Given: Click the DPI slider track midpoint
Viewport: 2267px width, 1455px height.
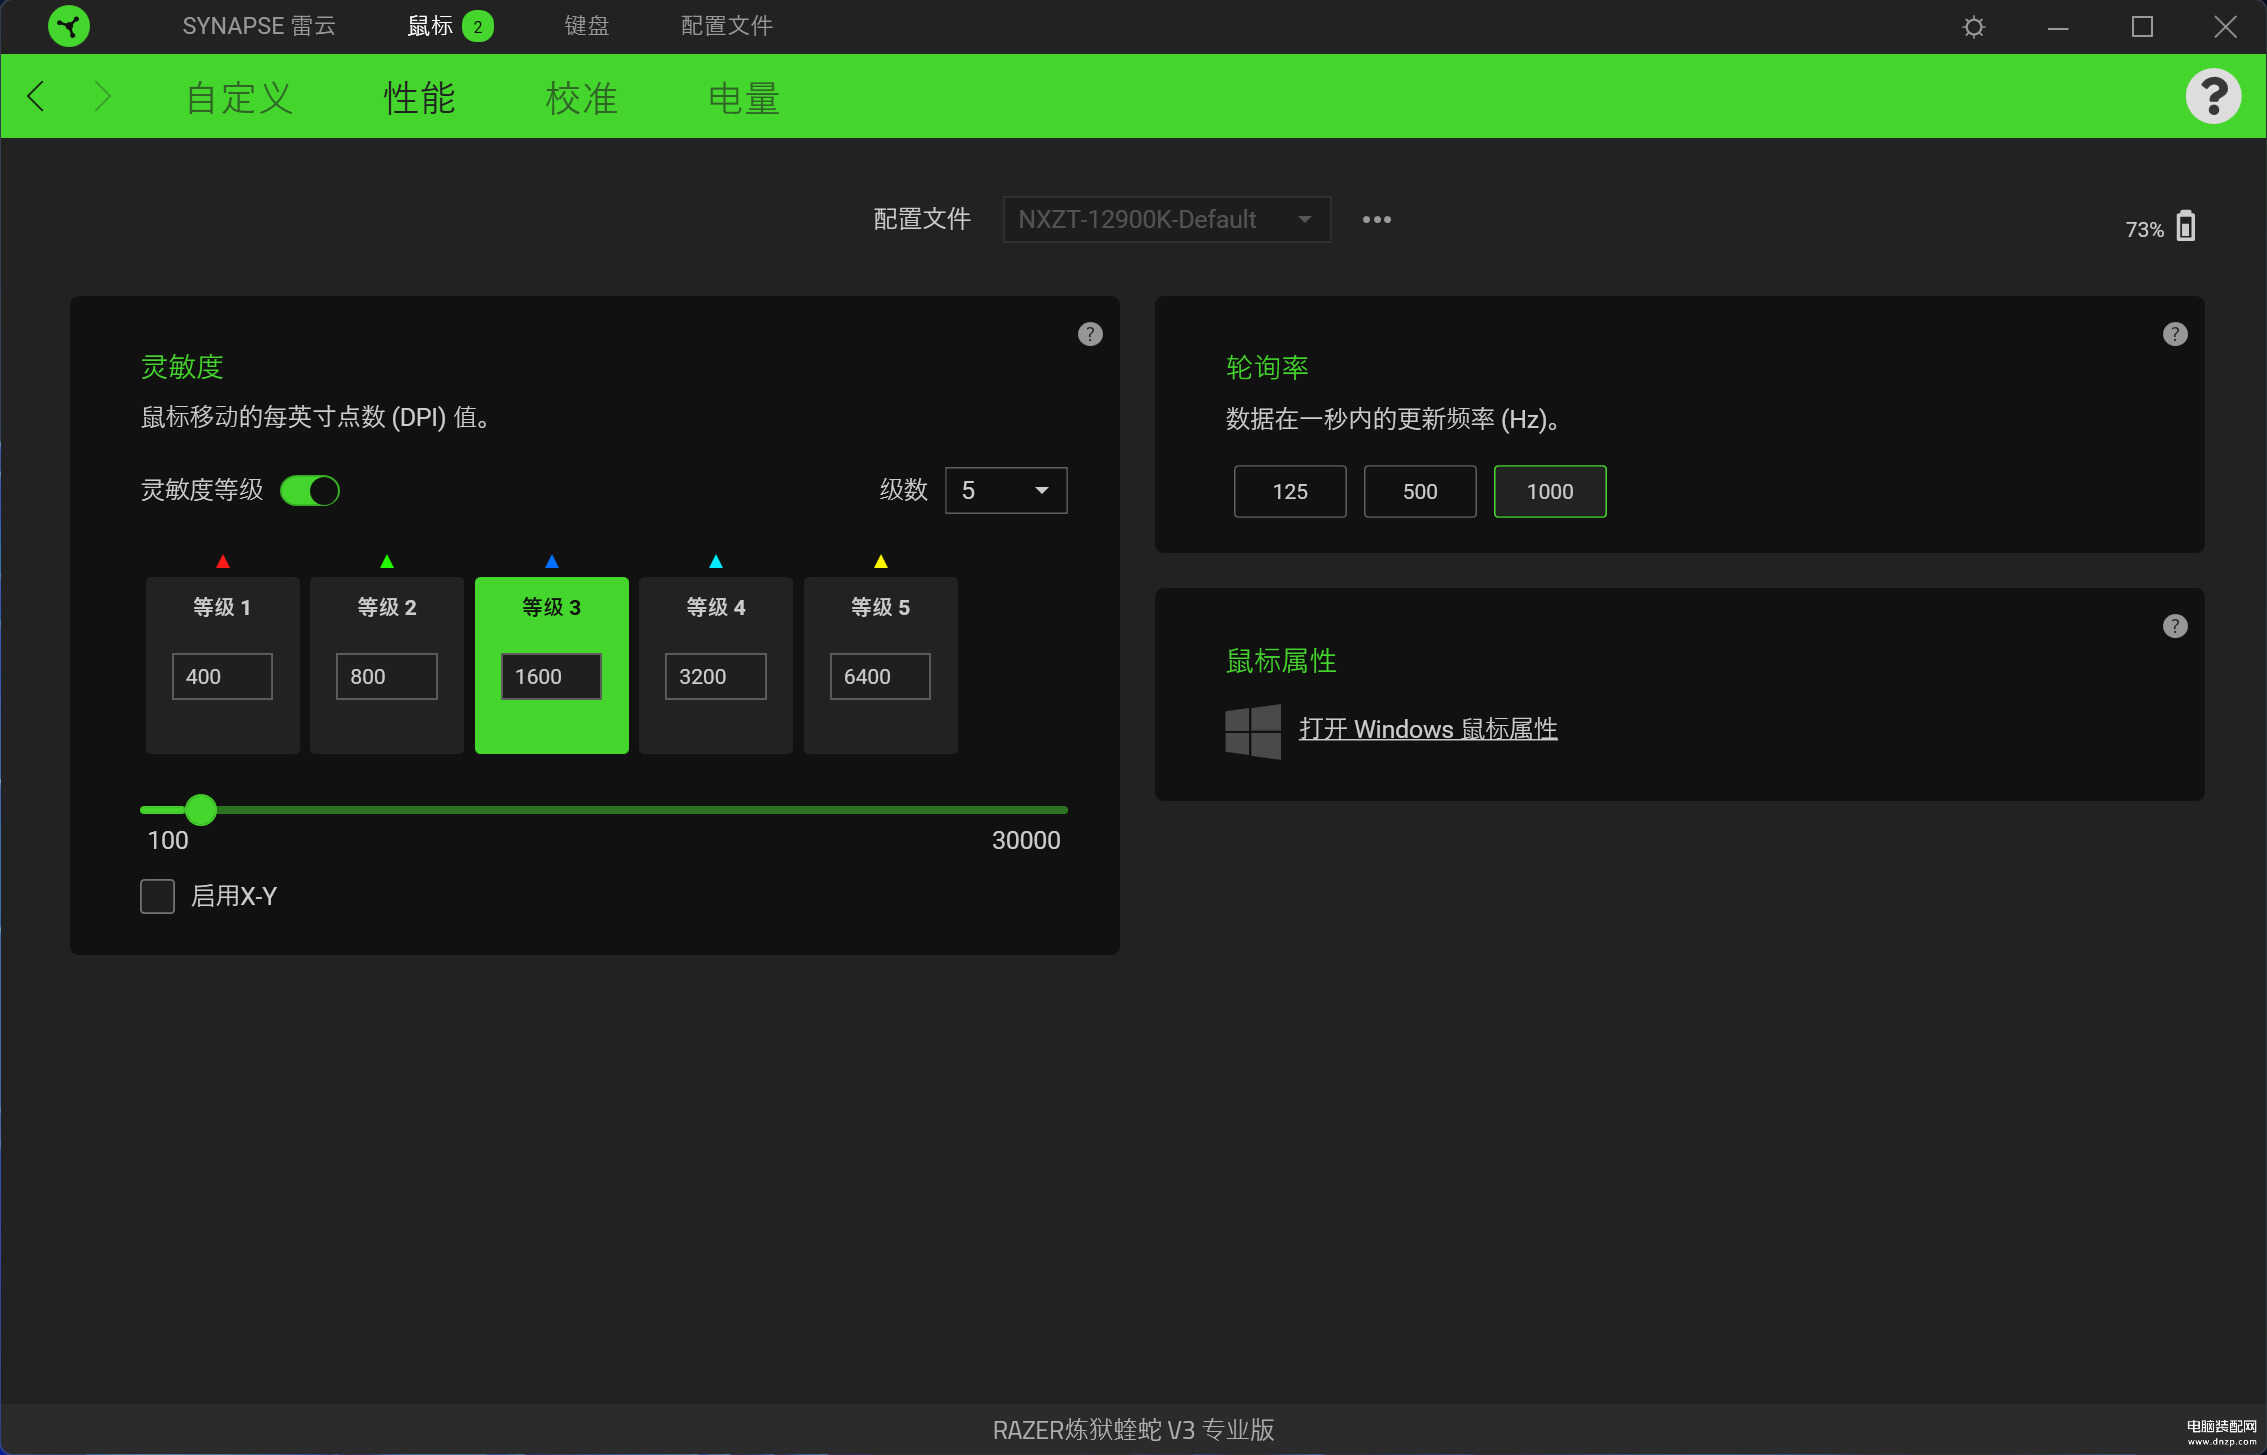Looking at the screenshot, I should pos(604,810).
